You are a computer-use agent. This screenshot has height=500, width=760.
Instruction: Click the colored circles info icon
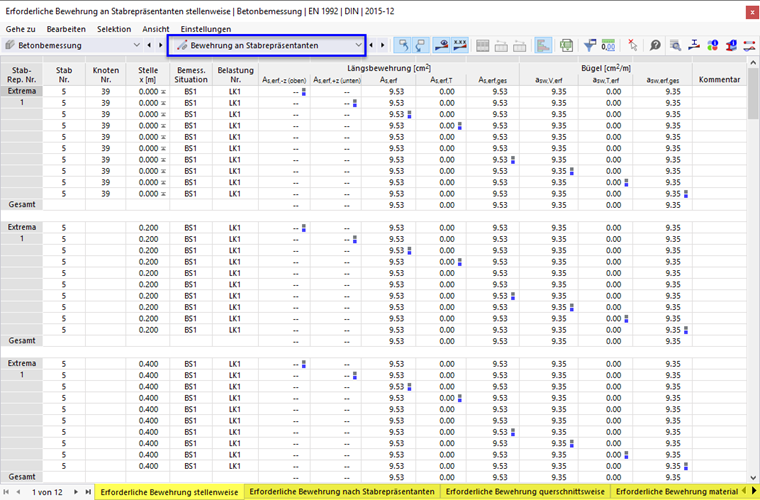point(712,46)
